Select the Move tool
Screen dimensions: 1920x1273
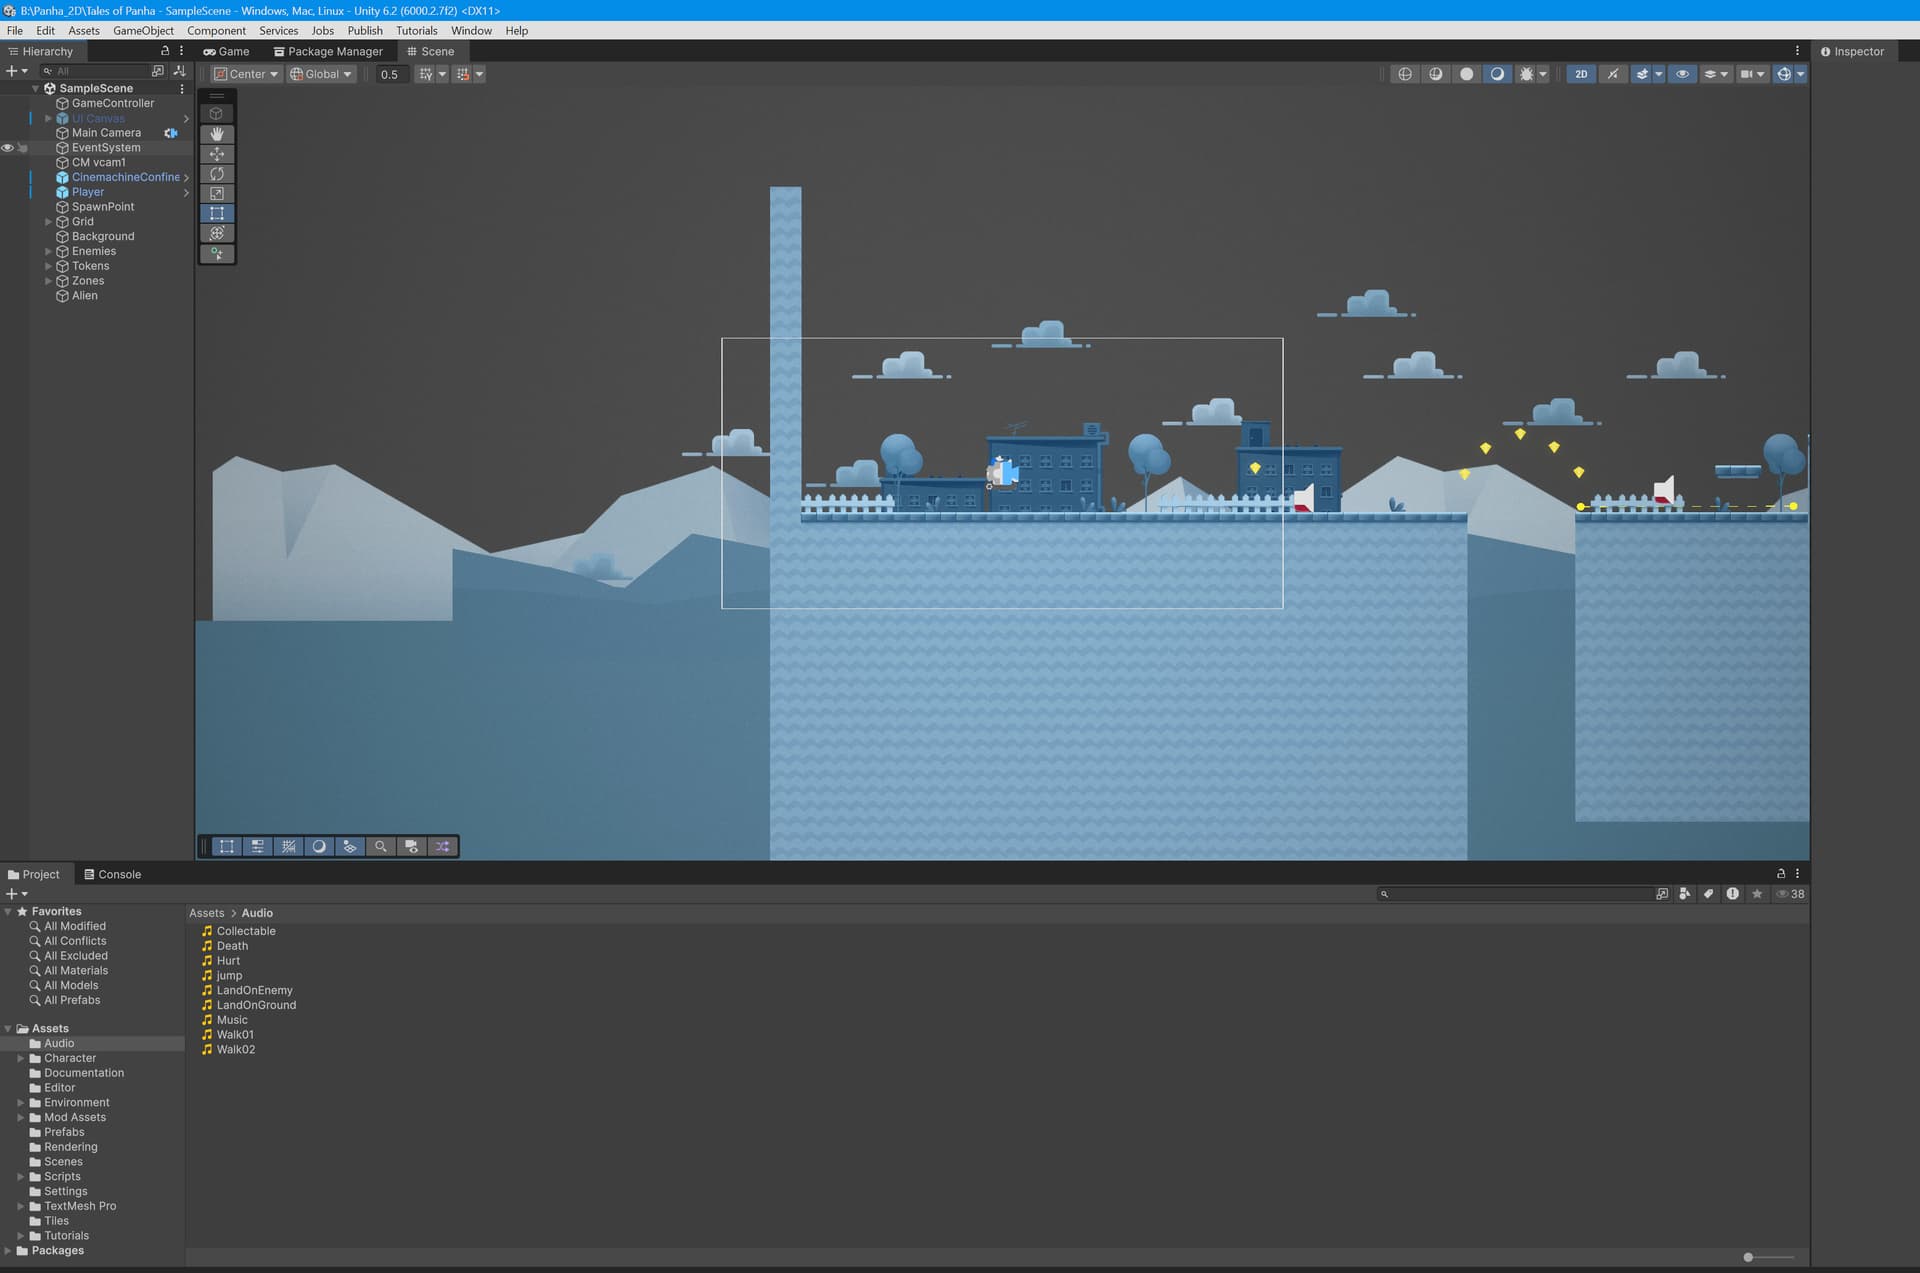point(217,154)
